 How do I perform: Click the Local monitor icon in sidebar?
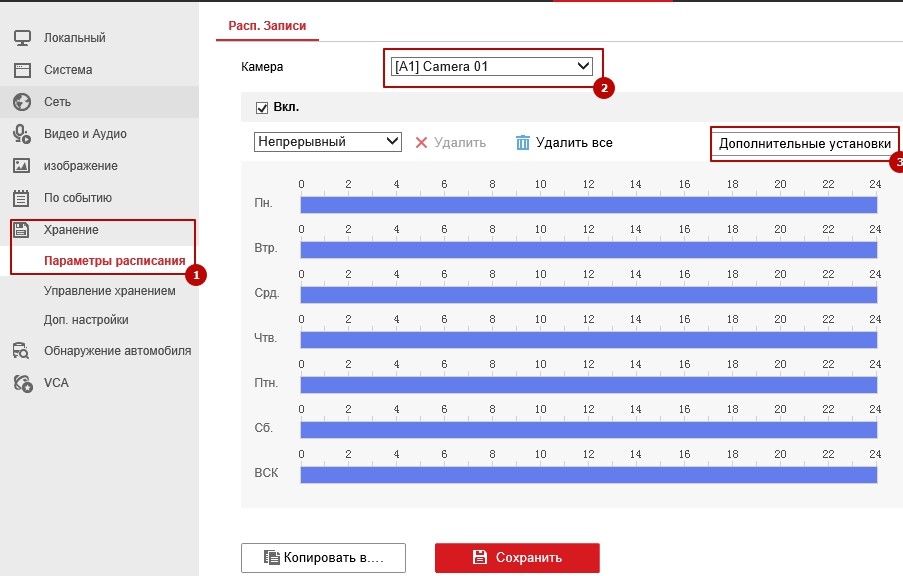[x=22, y=38]
